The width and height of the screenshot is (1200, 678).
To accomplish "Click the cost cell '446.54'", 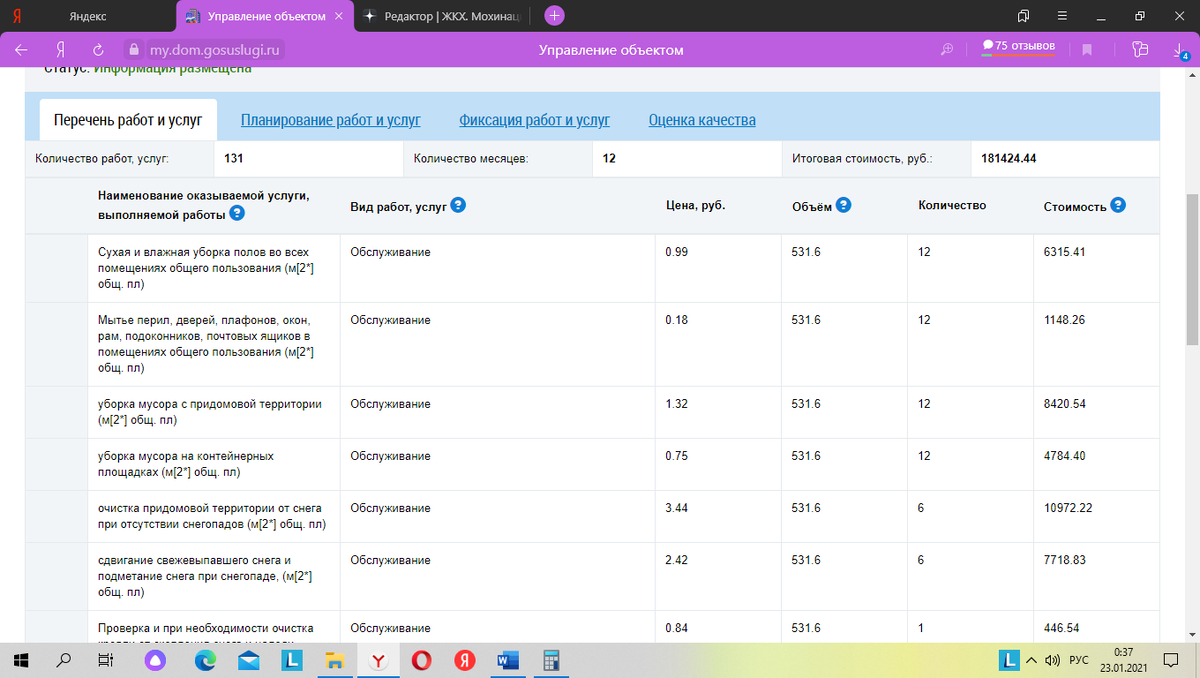I will coord(1061,628).
